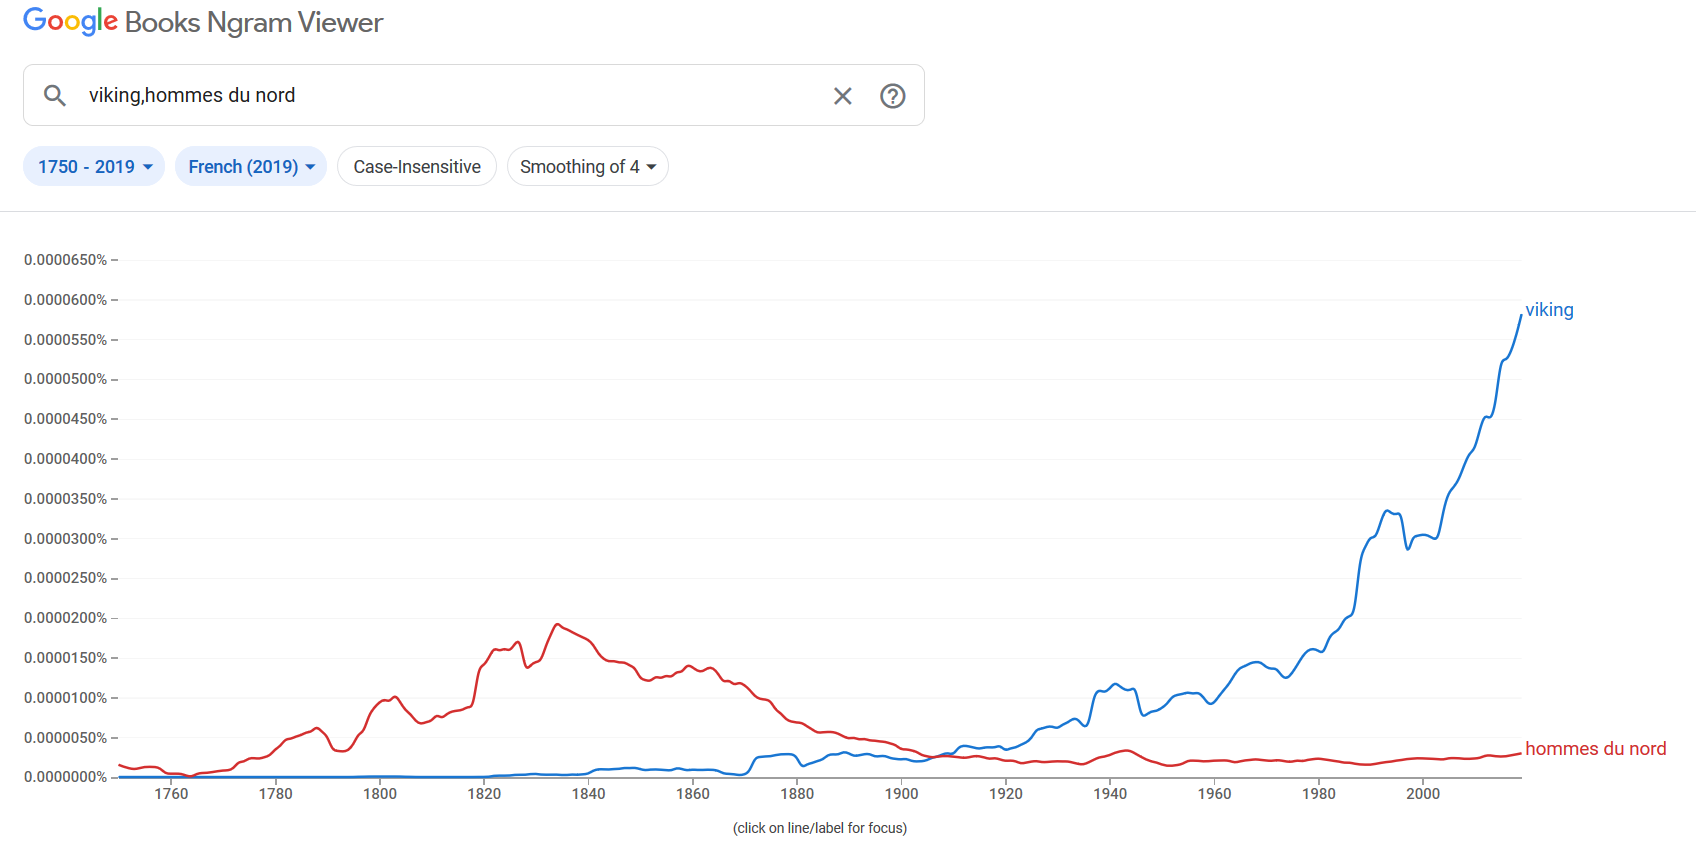The width and height of the screenshot is (1696, 863).
Task: Click the red hommes du nord label
Action: 1595,749
